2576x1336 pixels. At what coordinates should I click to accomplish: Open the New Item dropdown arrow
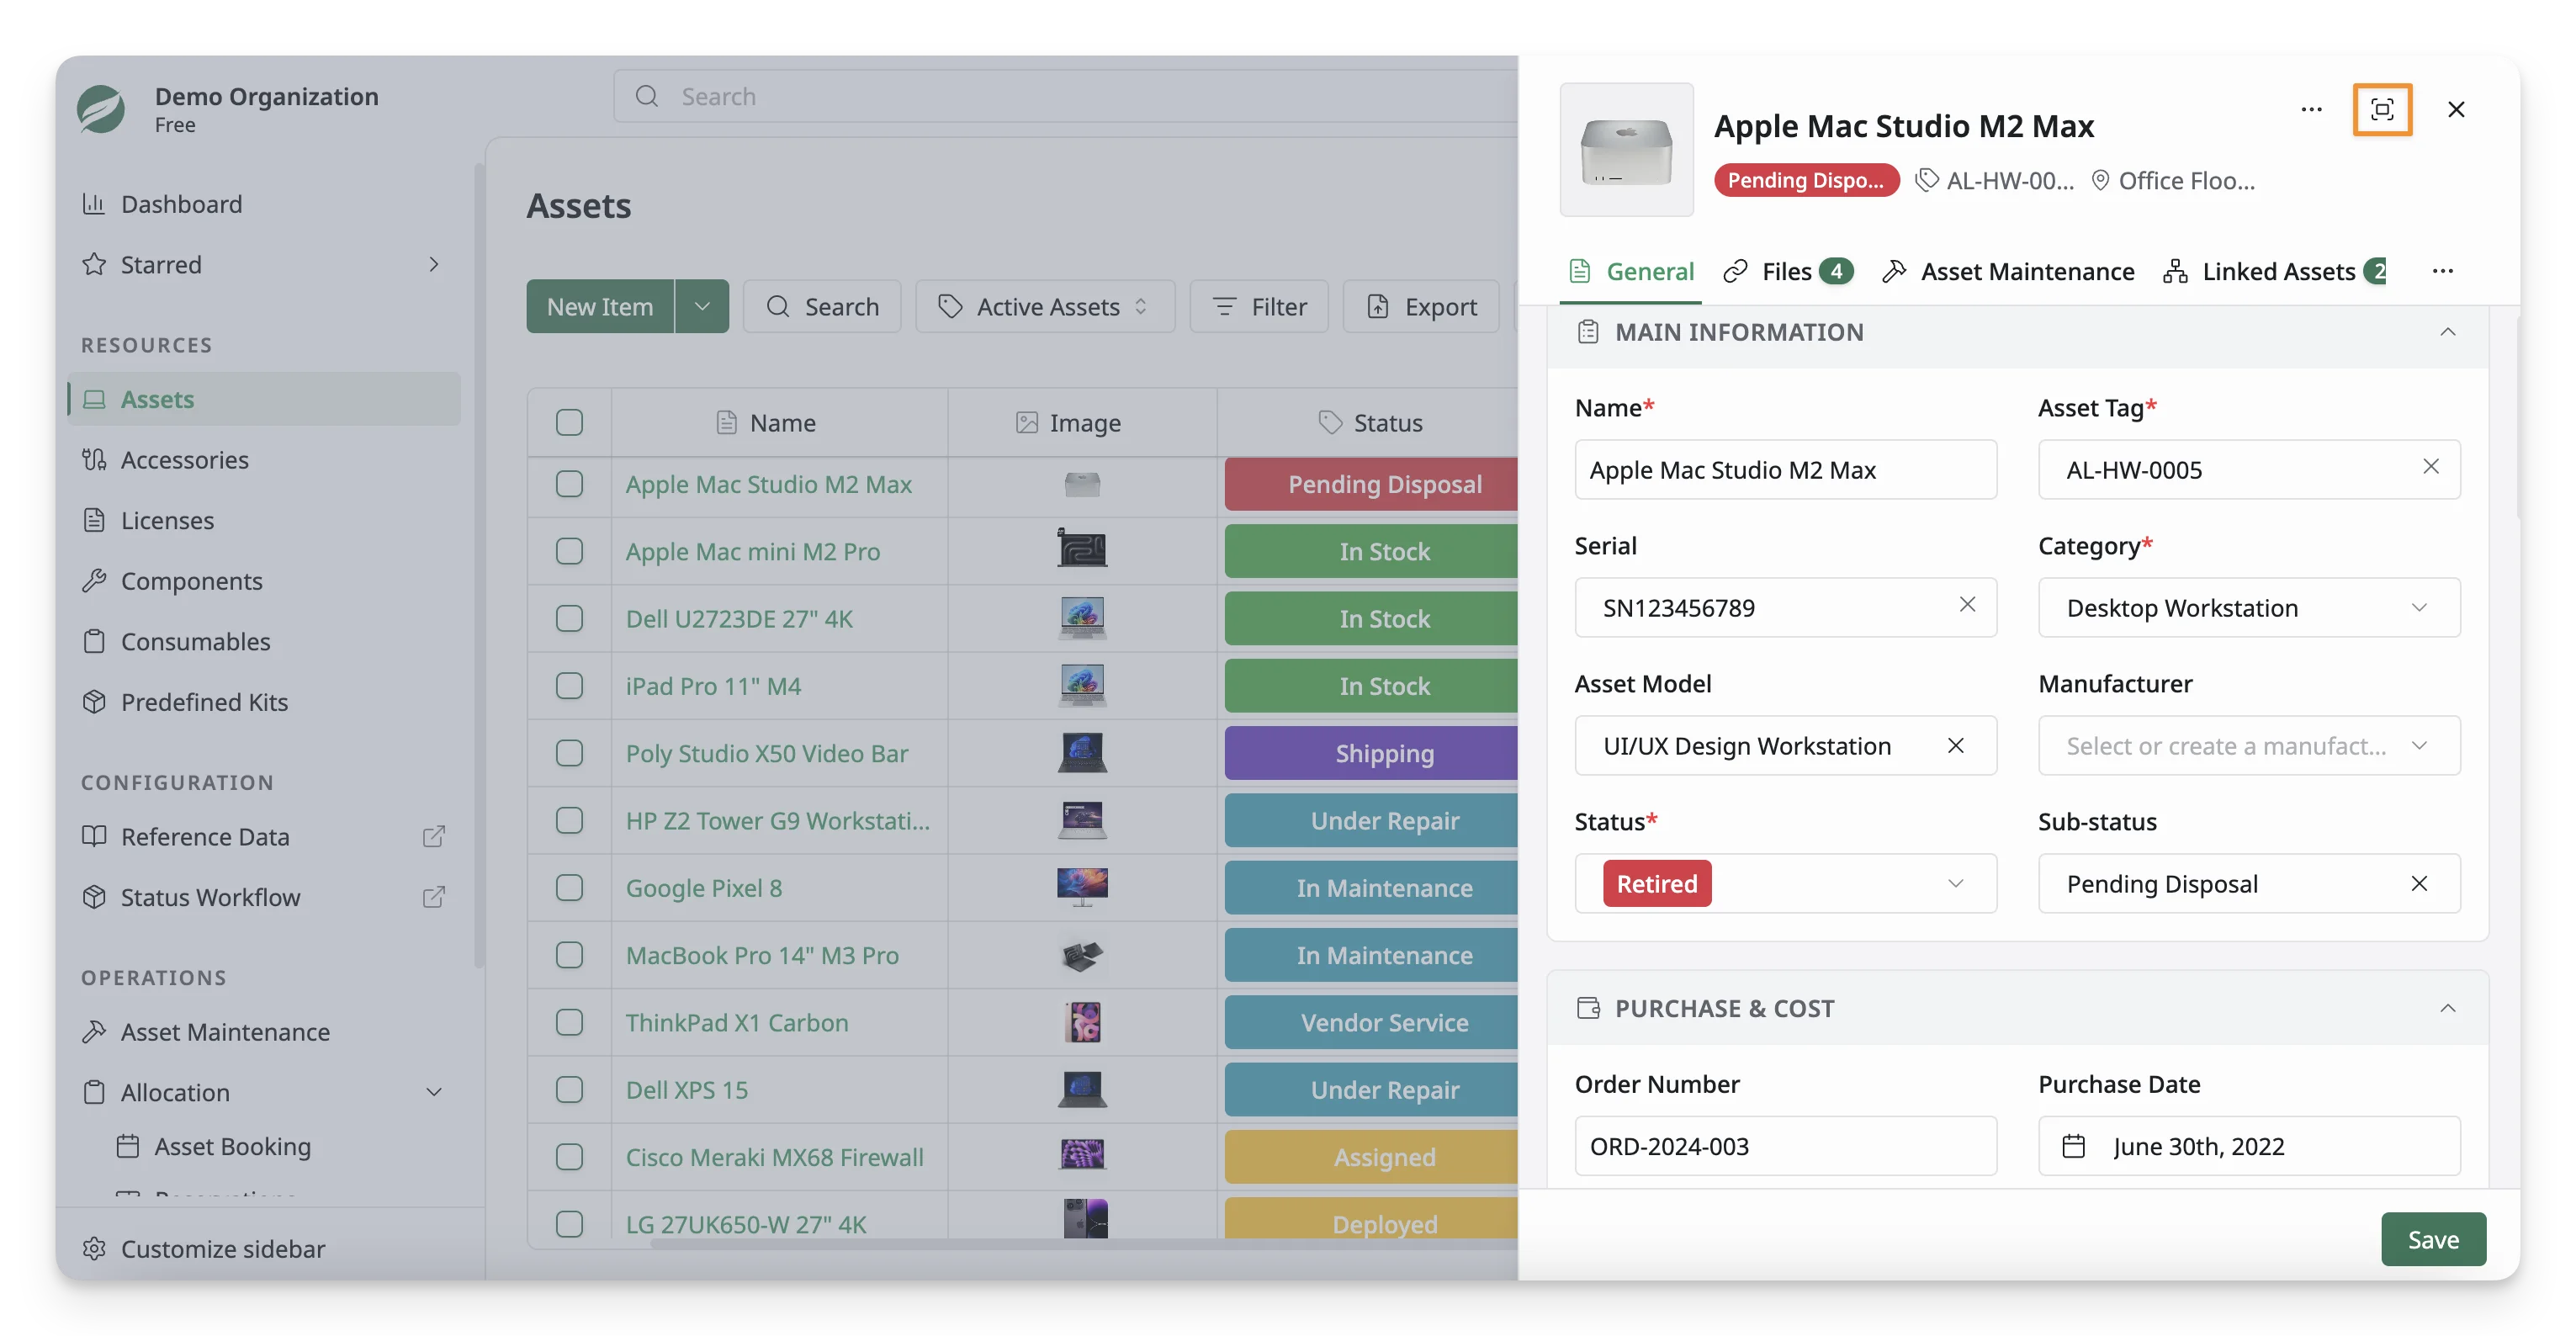(702, 306)
